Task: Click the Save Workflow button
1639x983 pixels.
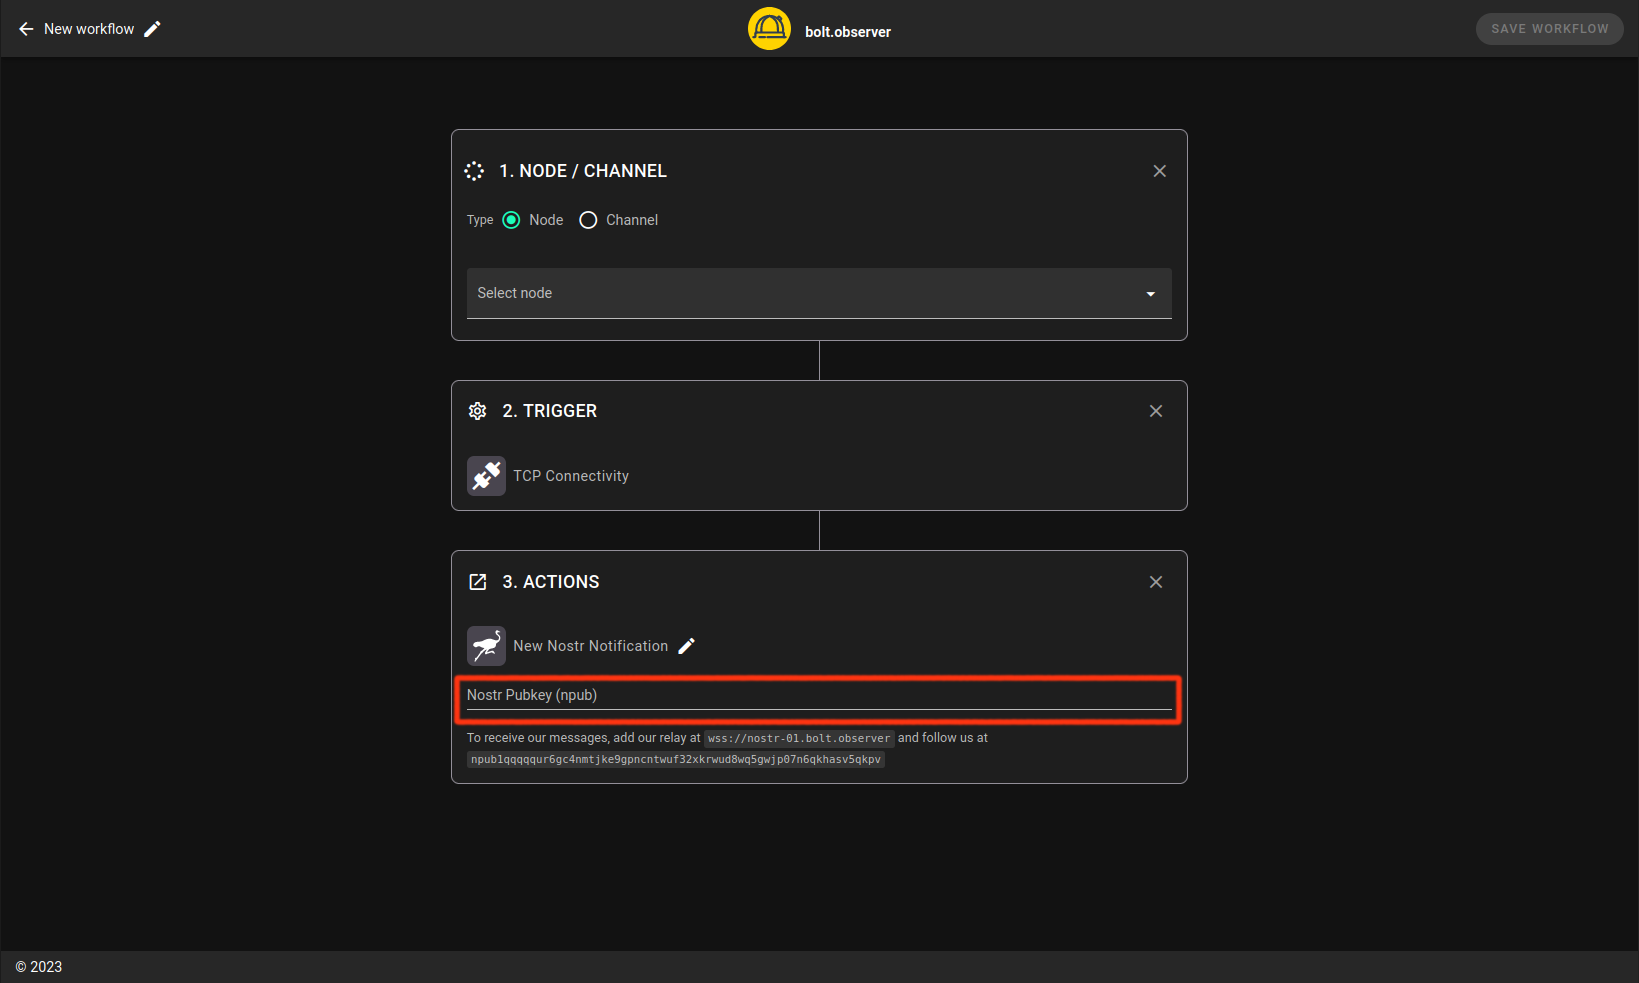Action: coord(1549,29)
